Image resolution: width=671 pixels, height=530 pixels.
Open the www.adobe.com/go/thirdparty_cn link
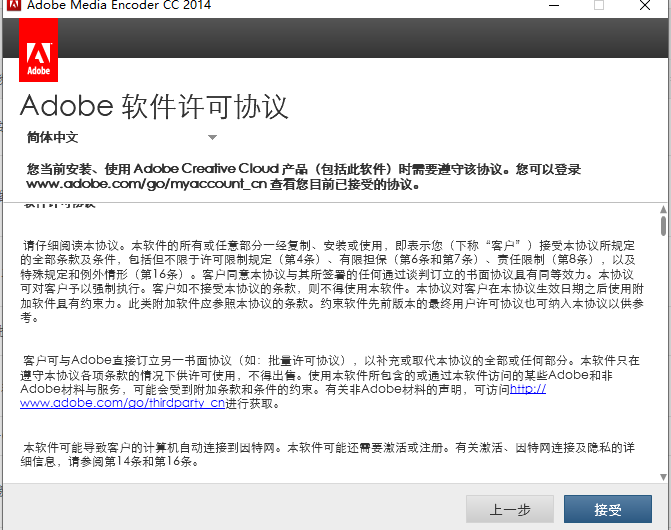[x=122, y=403]
